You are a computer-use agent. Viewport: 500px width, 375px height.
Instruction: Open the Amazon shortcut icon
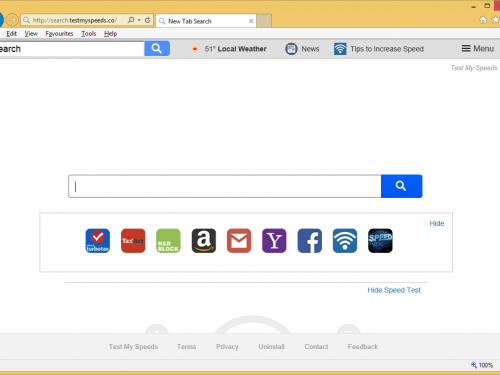[204, 241]
